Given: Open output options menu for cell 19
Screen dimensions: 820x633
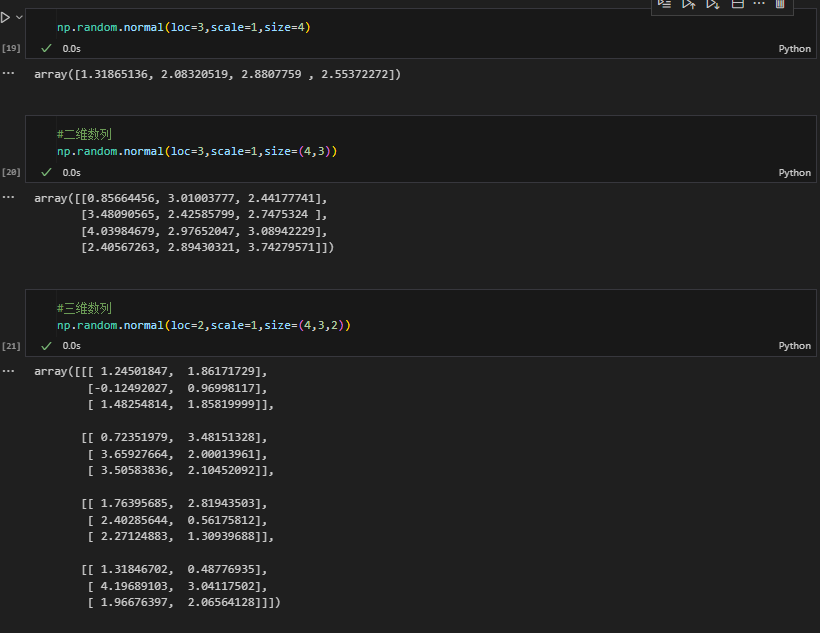Looking at the screenshot, I should 8,73.
